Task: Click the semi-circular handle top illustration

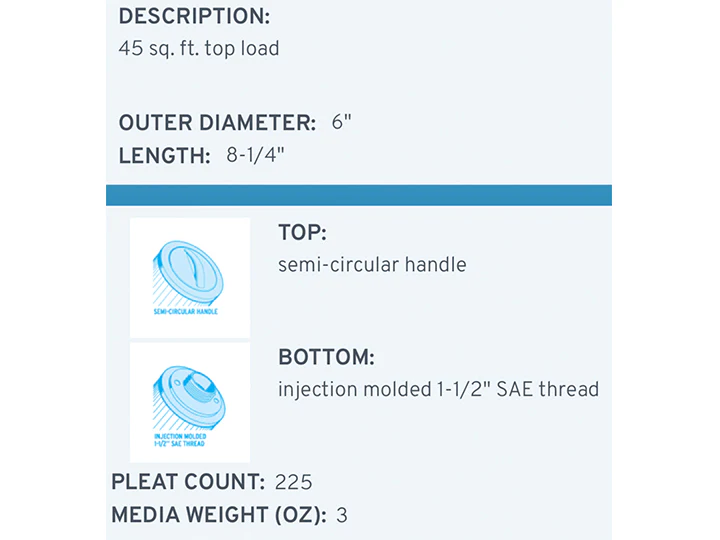Action: tap(190, 278)
